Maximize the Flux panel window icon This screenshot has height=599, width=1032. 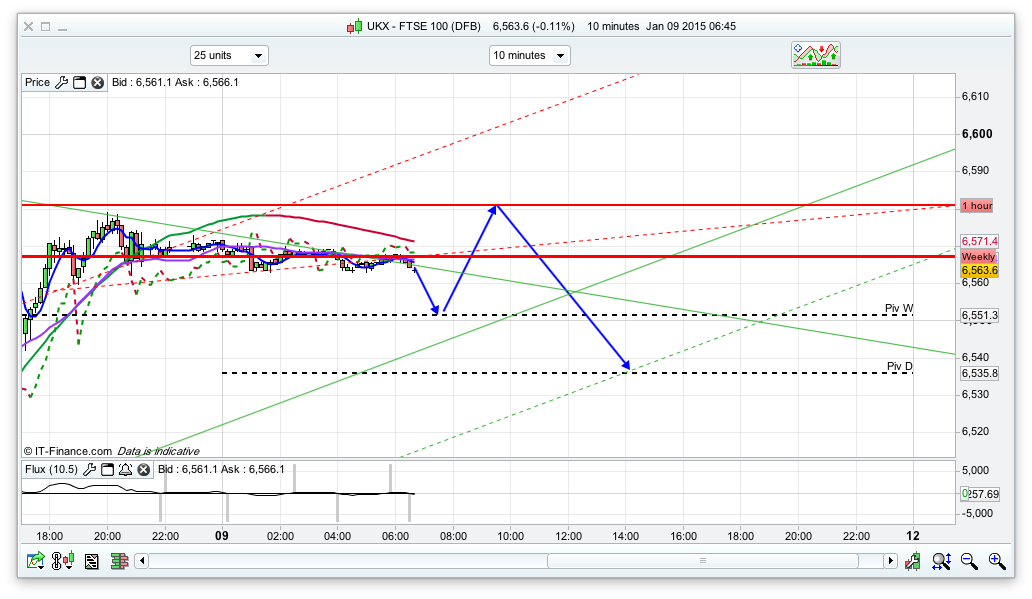click(107, 469)
